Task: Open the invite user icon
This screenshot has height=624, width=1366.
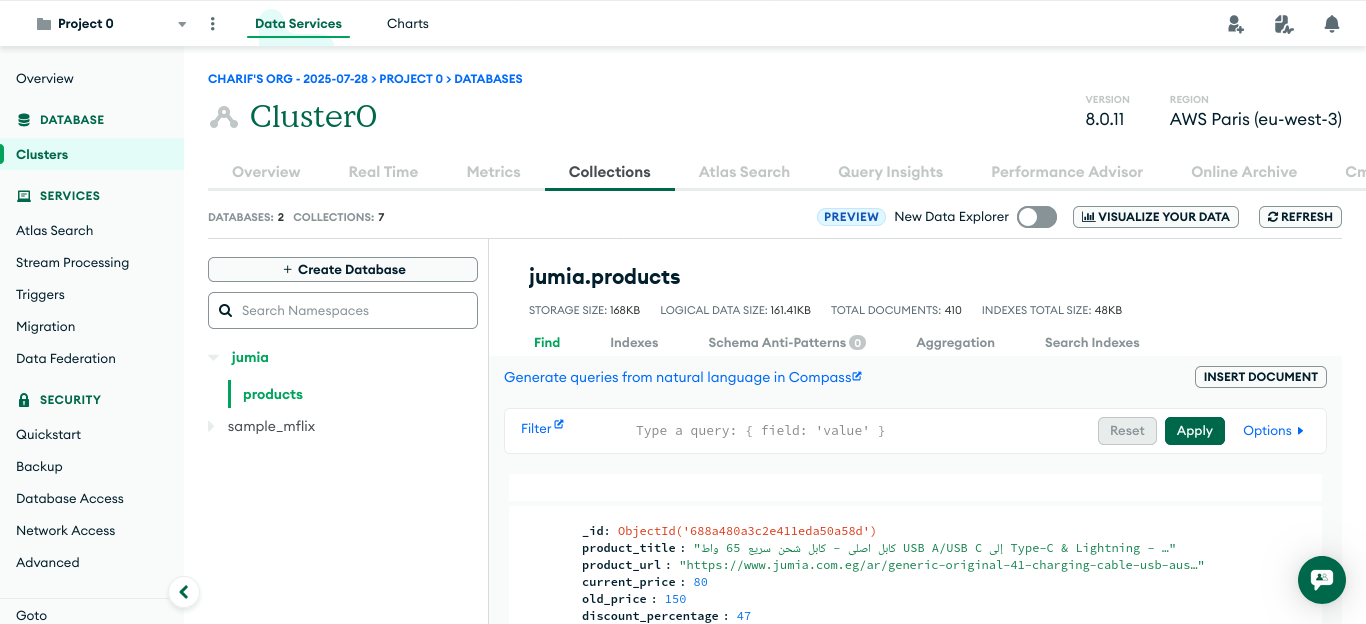Action: pos(1236,24)
